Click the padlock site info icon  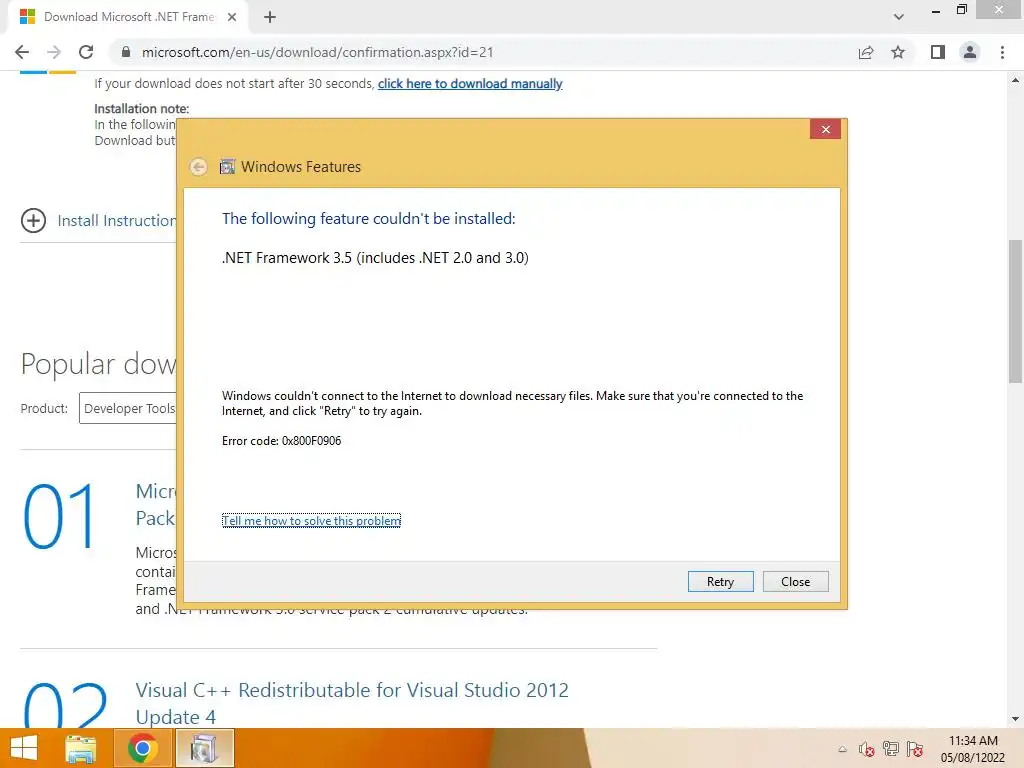click(126, 52)
